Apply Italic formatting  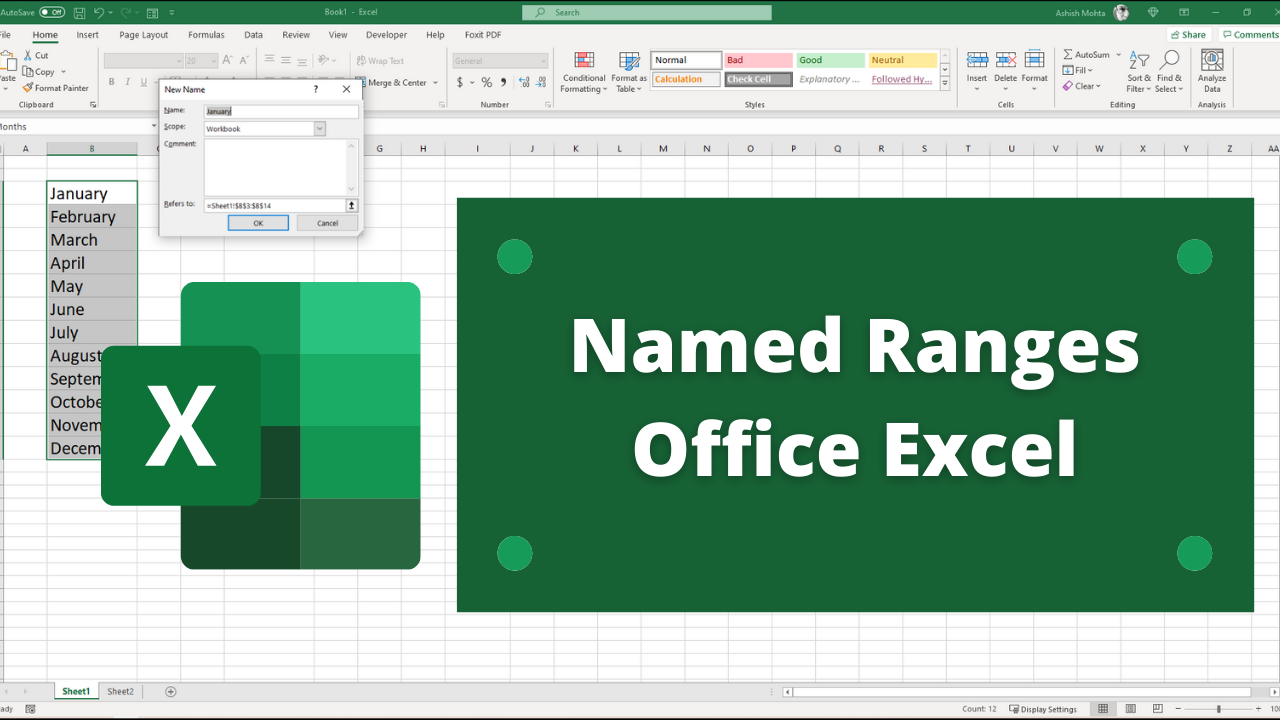pyautogui.click(x=127, y=82)
